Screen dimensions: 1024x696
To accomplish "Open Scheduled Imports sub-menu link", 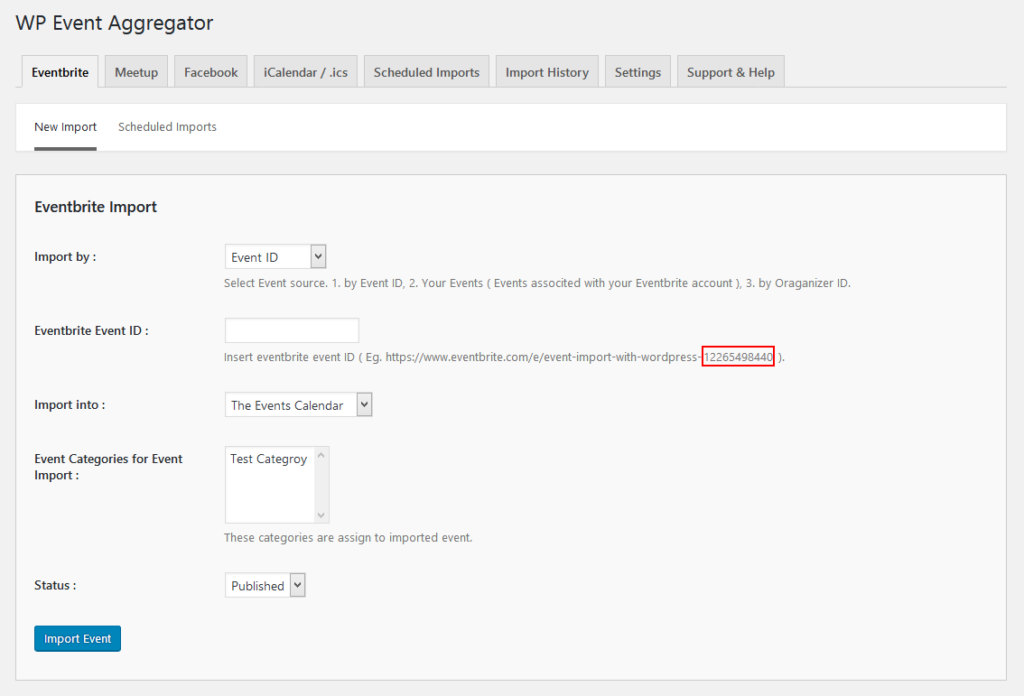I will click(167, 127).
